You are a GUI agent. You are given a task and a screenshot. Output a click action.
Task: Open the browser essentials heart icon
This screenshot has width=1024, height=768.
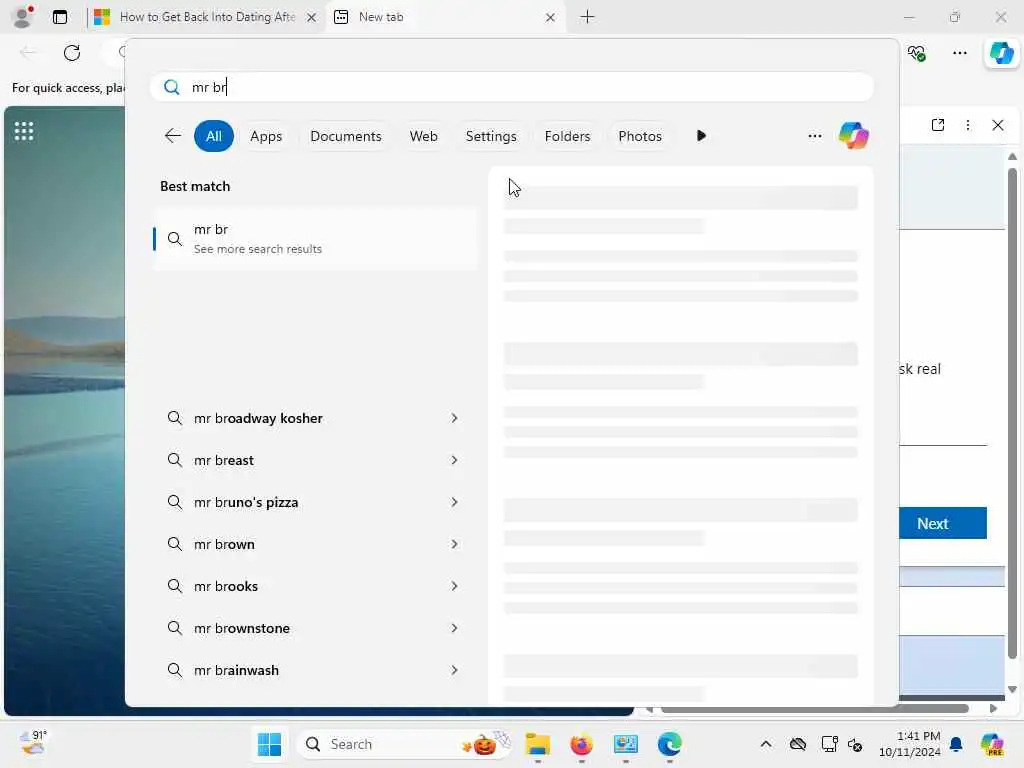coord(916,53)
